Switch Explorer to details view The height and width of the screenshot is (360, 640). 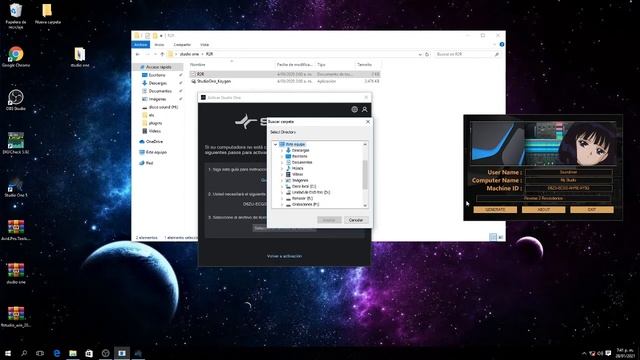[493, 237]
